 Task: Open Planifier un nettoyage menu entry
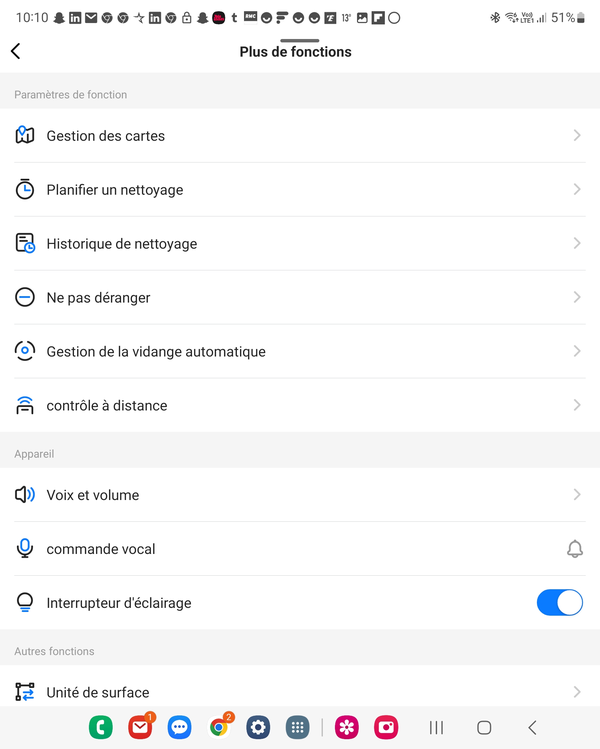pos(300,190)
